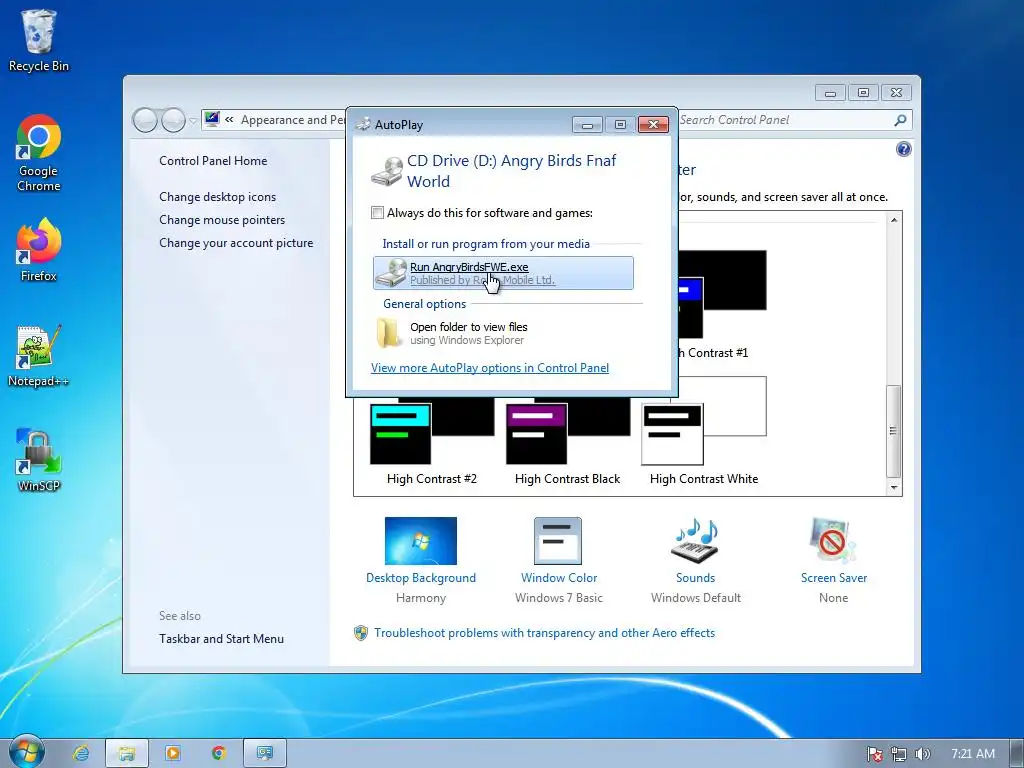Select the High Contrast #2 theme

tap(432, 444)
